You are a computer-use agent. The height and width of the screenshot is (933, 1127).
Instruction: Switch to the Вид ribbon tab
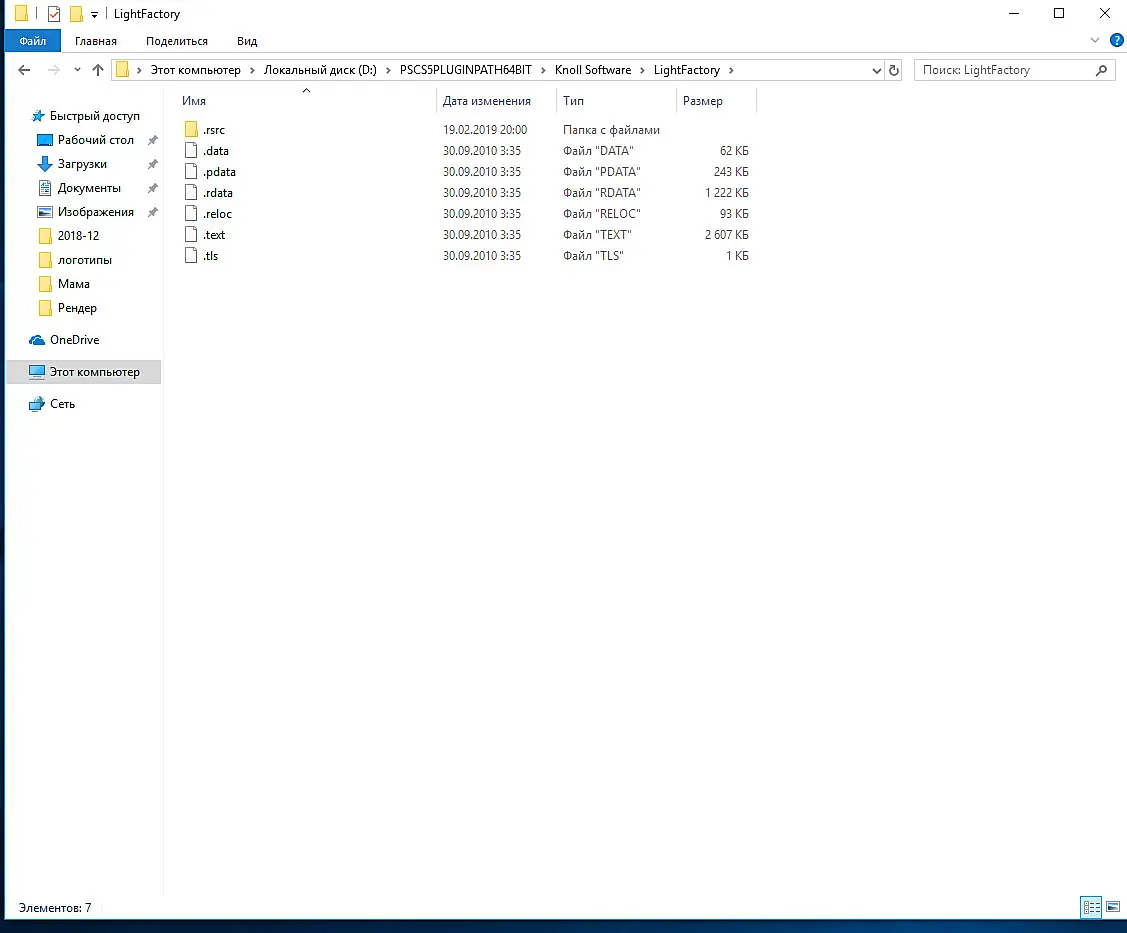coord(247,41)
